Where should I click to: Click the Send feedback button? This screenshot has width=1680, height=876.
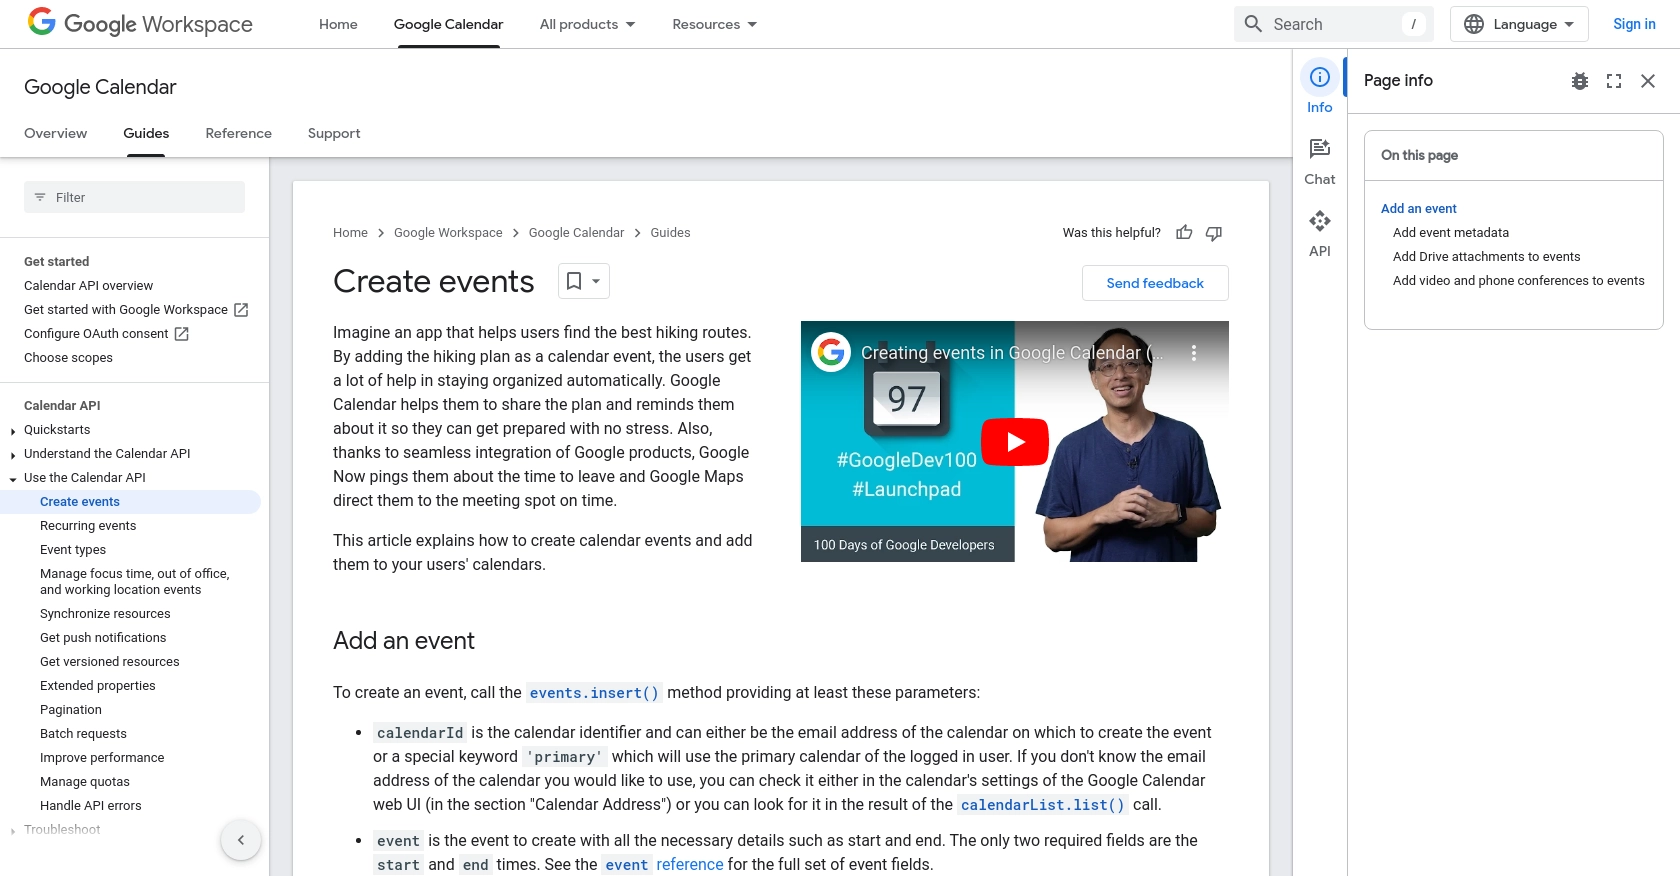1155,283
